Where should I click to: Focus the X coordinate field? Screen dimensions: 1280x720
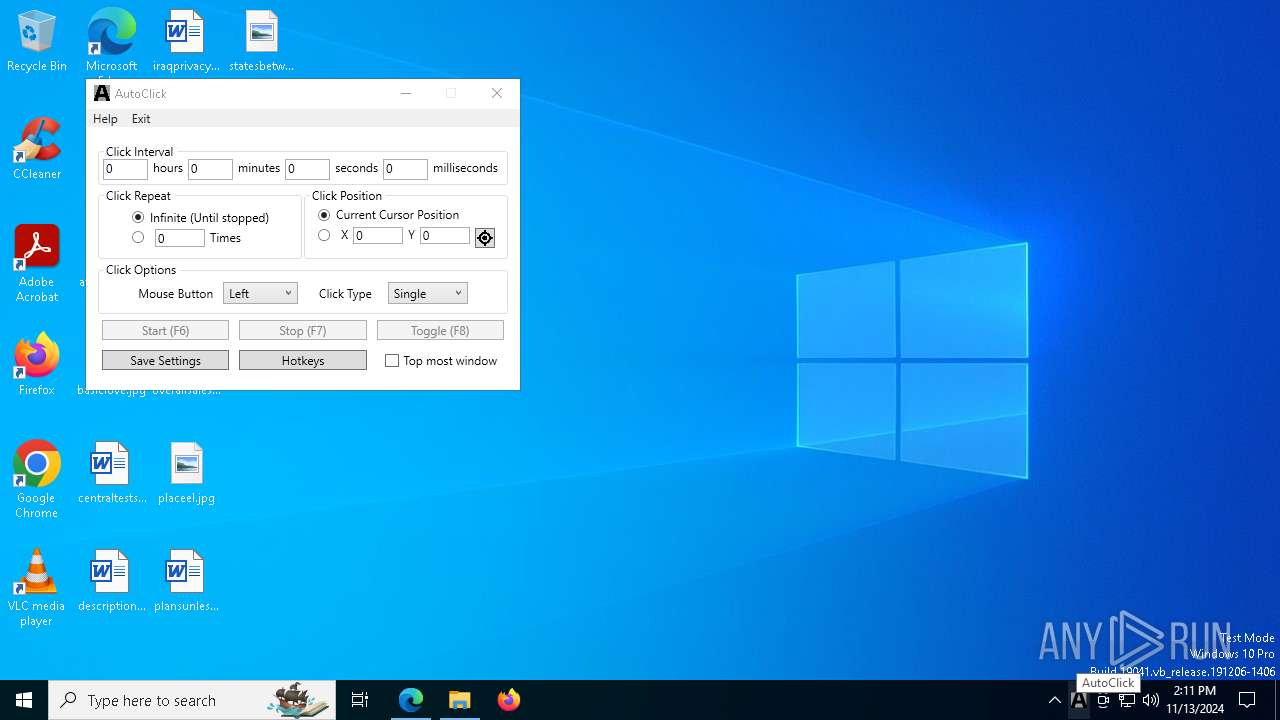[378, 236]
